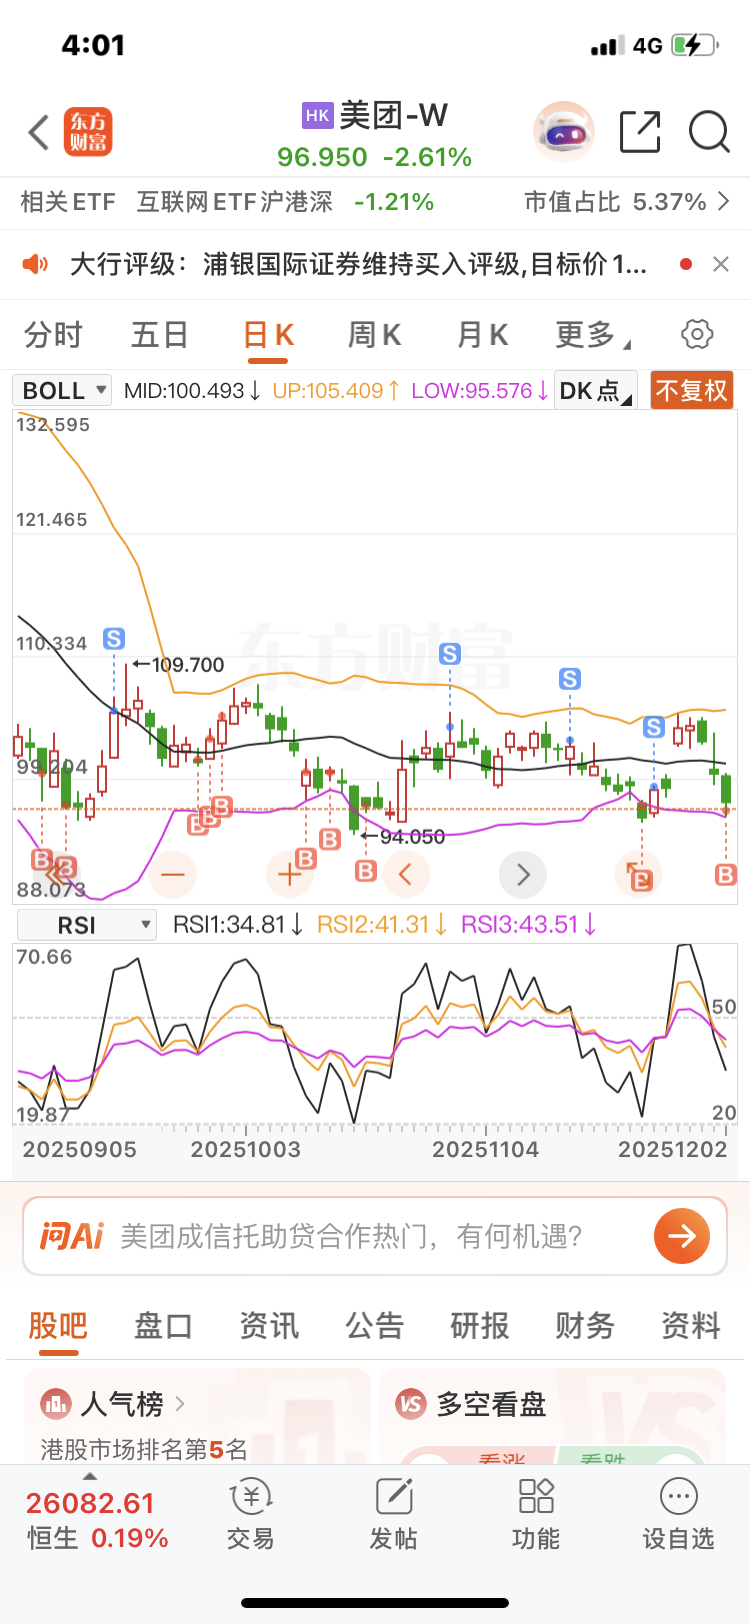Open the 公告 tab
Image resolution: width=750 pixels, height=1624 pixels.
pyautogui.click(x=375, y=1326)
